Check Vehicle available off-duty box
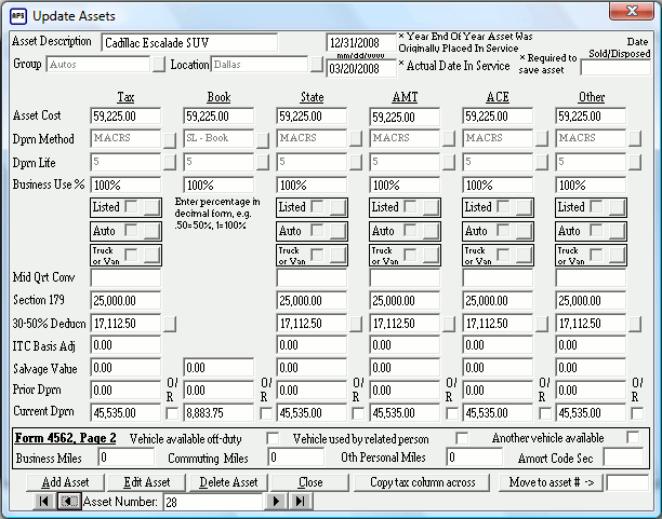662x519 pixels. (x=272, y=438)
